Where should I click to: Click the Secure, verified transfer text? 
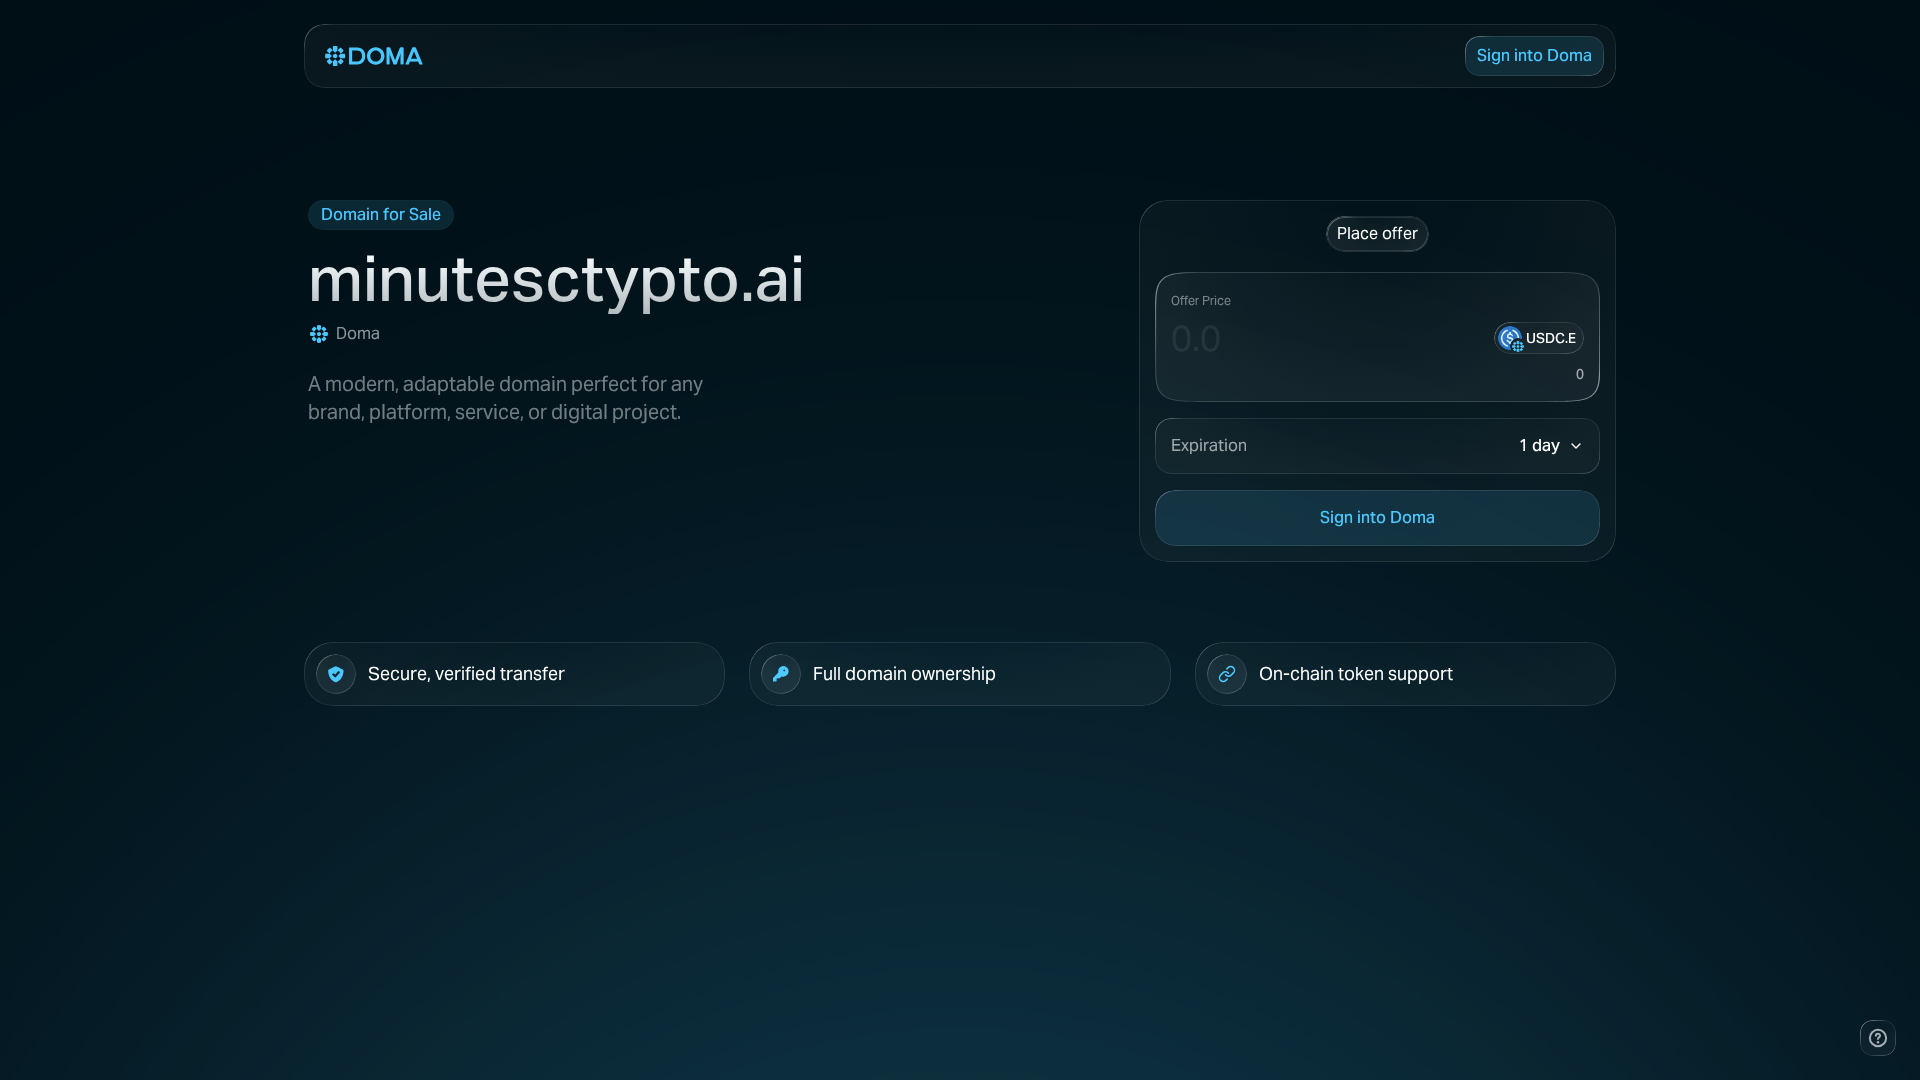click(x=466, y=674)
